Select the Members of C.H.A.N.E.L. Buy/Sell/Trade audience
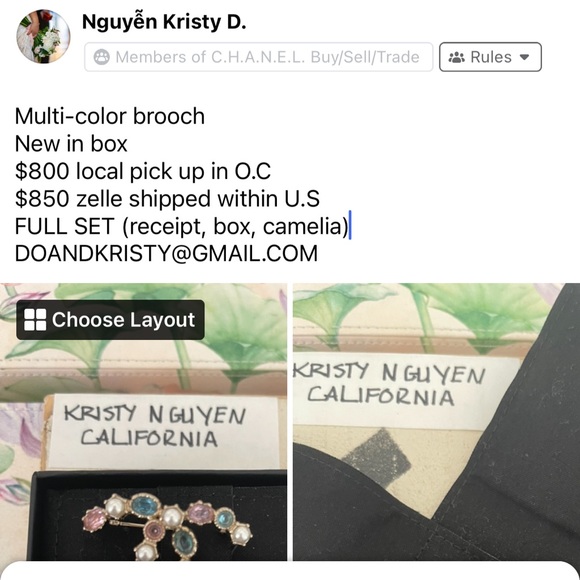Screen dimensions: 580x580 pyautogui.click(x=259, y=57)
